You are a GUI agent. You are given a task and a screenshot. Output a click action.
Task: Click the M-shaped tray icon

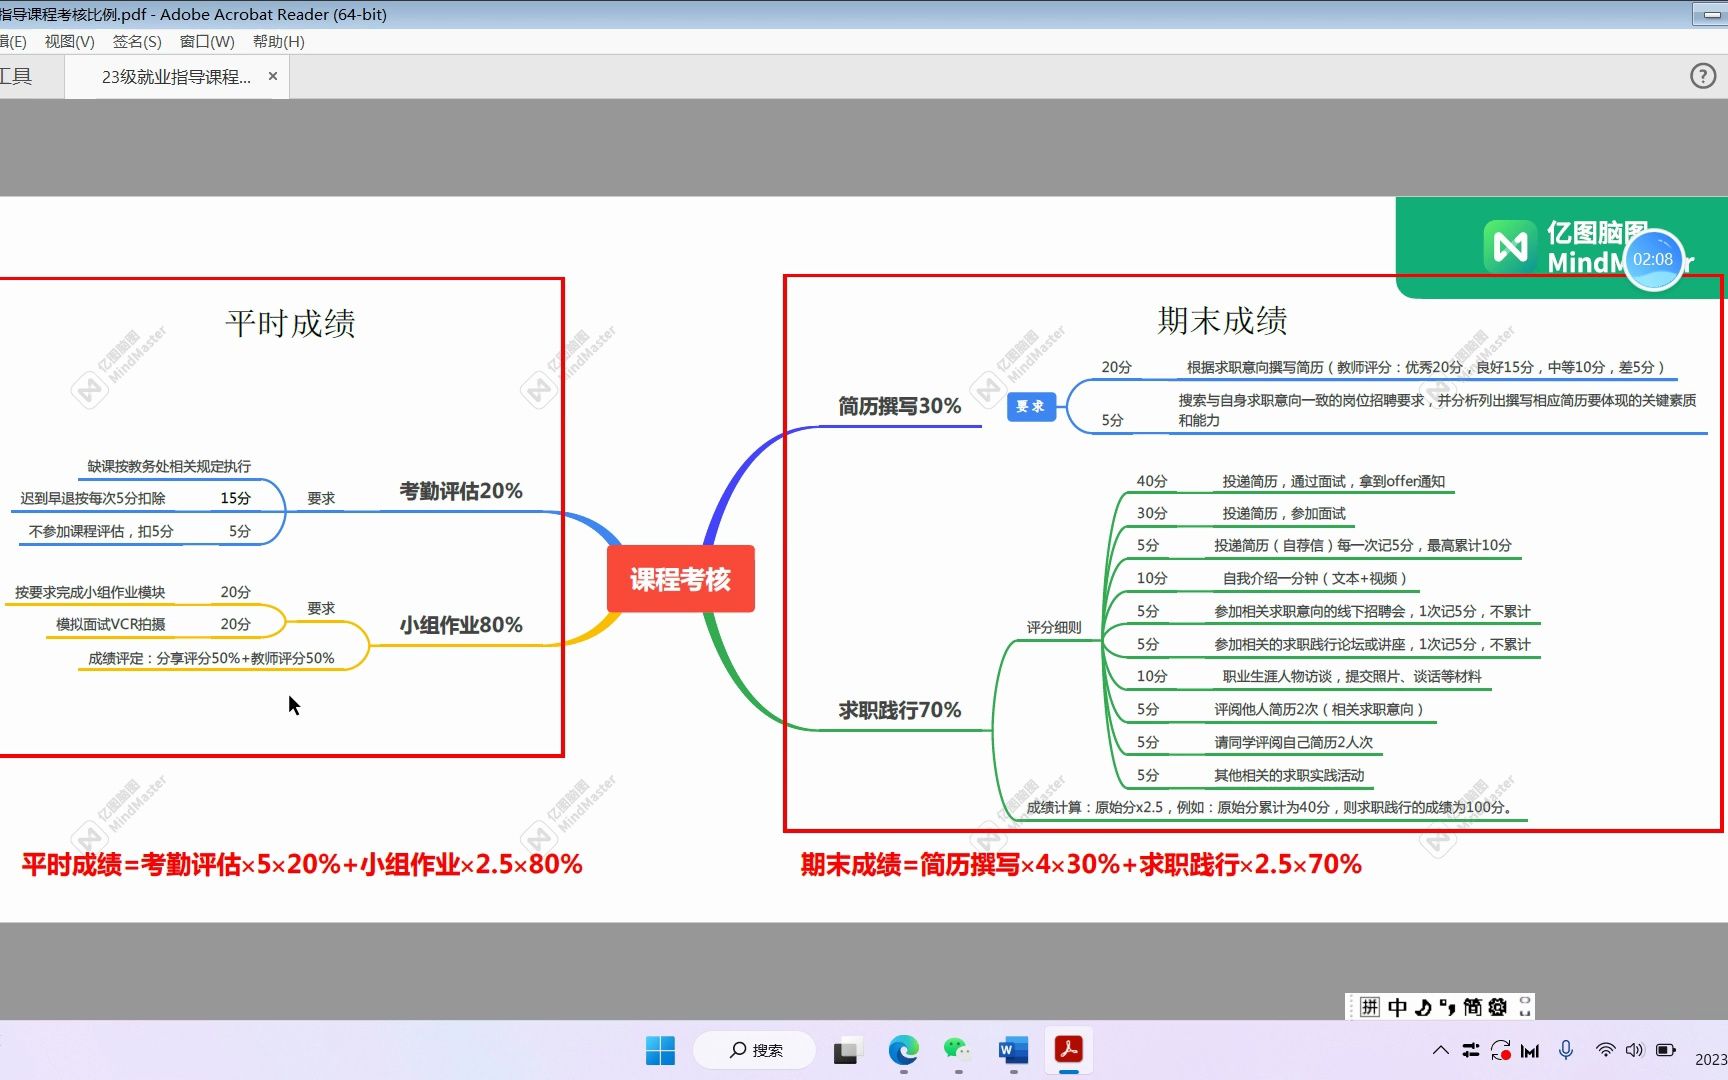pyautogui.click(x=1529, y=1051)
